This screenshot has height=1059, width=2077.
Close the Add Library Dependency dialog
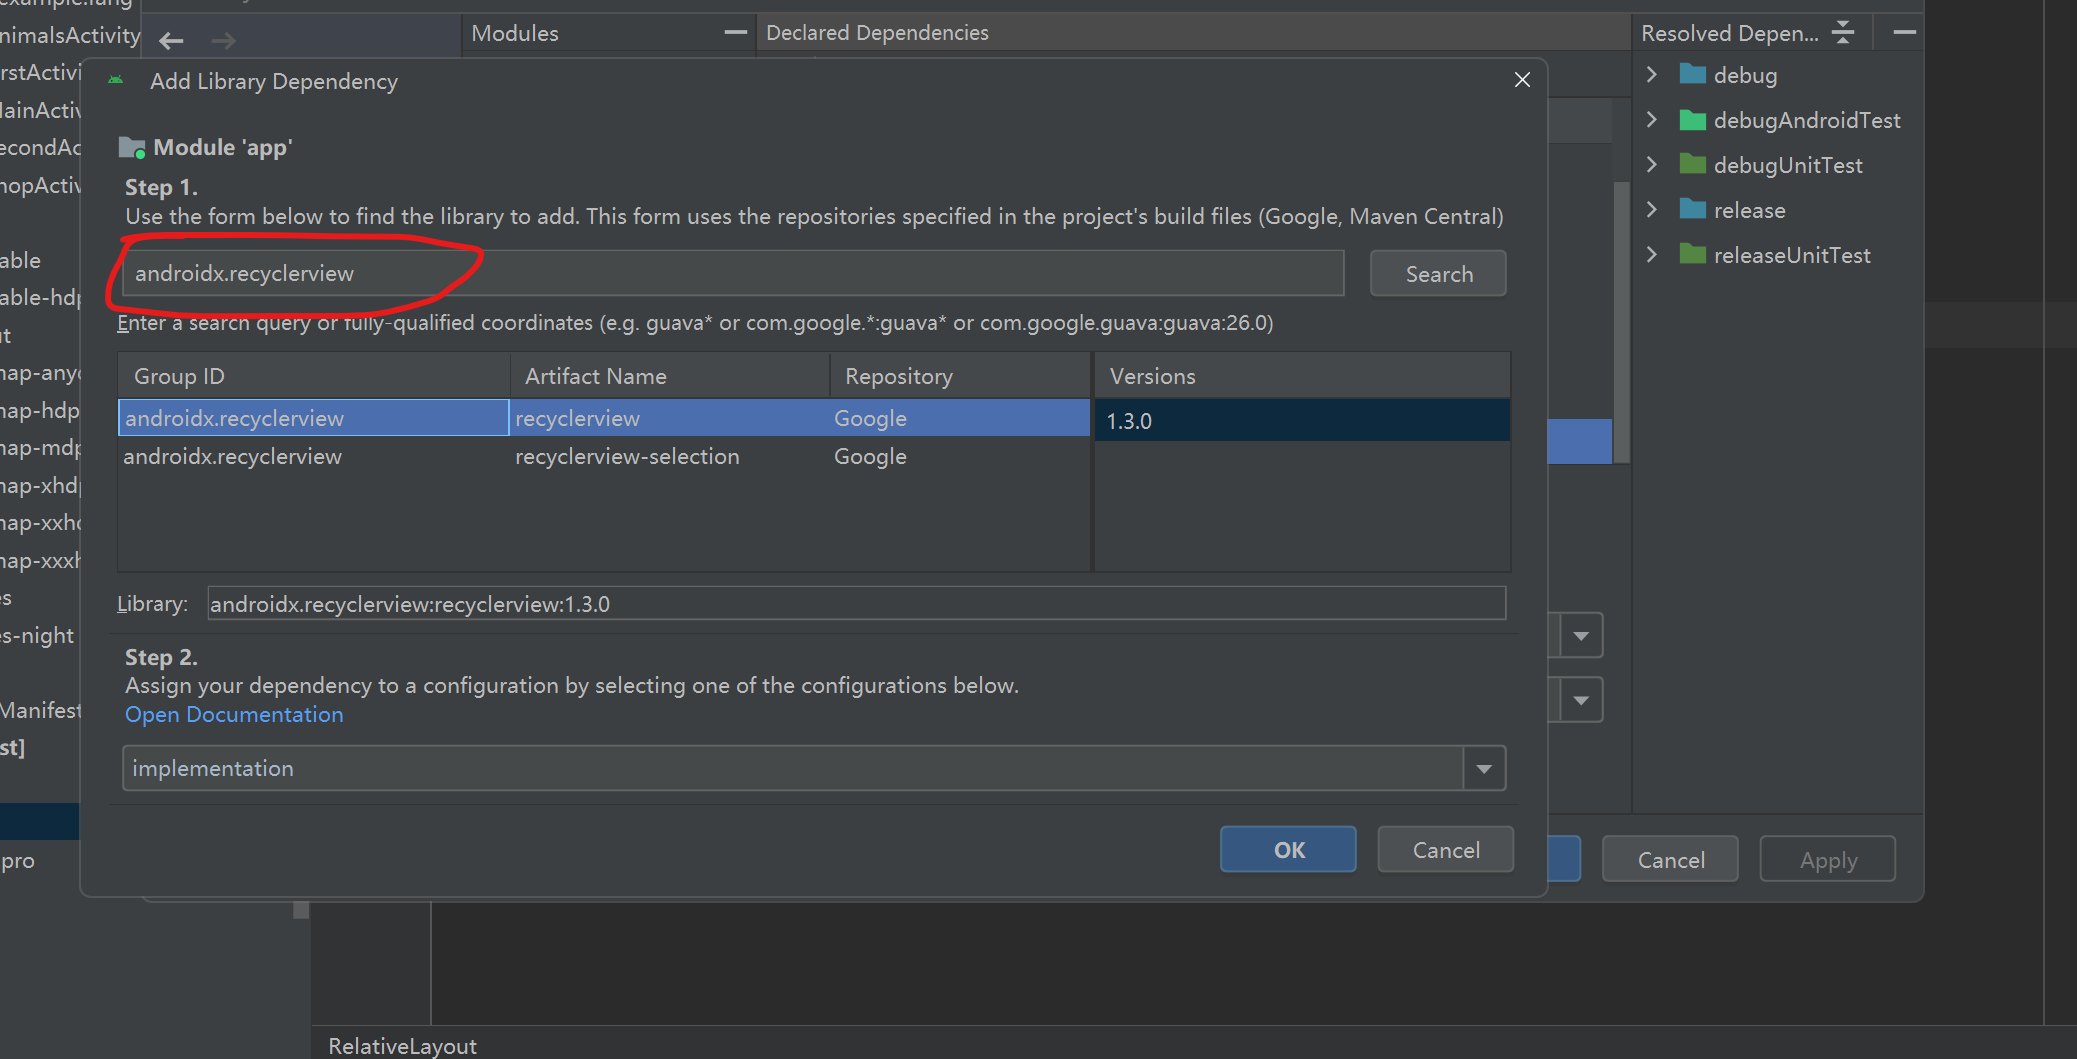(x=1522, y=80)
